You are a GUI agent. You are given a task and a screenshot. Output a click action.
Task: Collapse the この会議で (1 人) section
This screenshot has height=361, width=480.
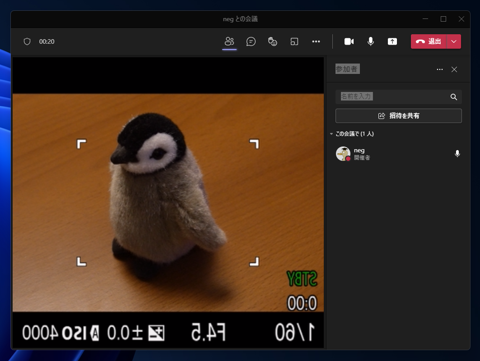[352, 134]
